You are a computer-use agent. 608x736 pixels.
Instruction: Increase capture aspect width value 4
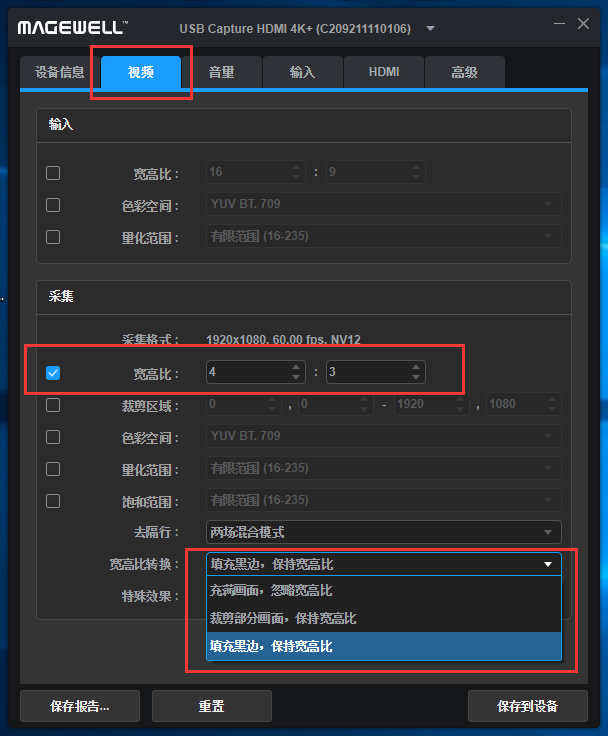(296, 367)
